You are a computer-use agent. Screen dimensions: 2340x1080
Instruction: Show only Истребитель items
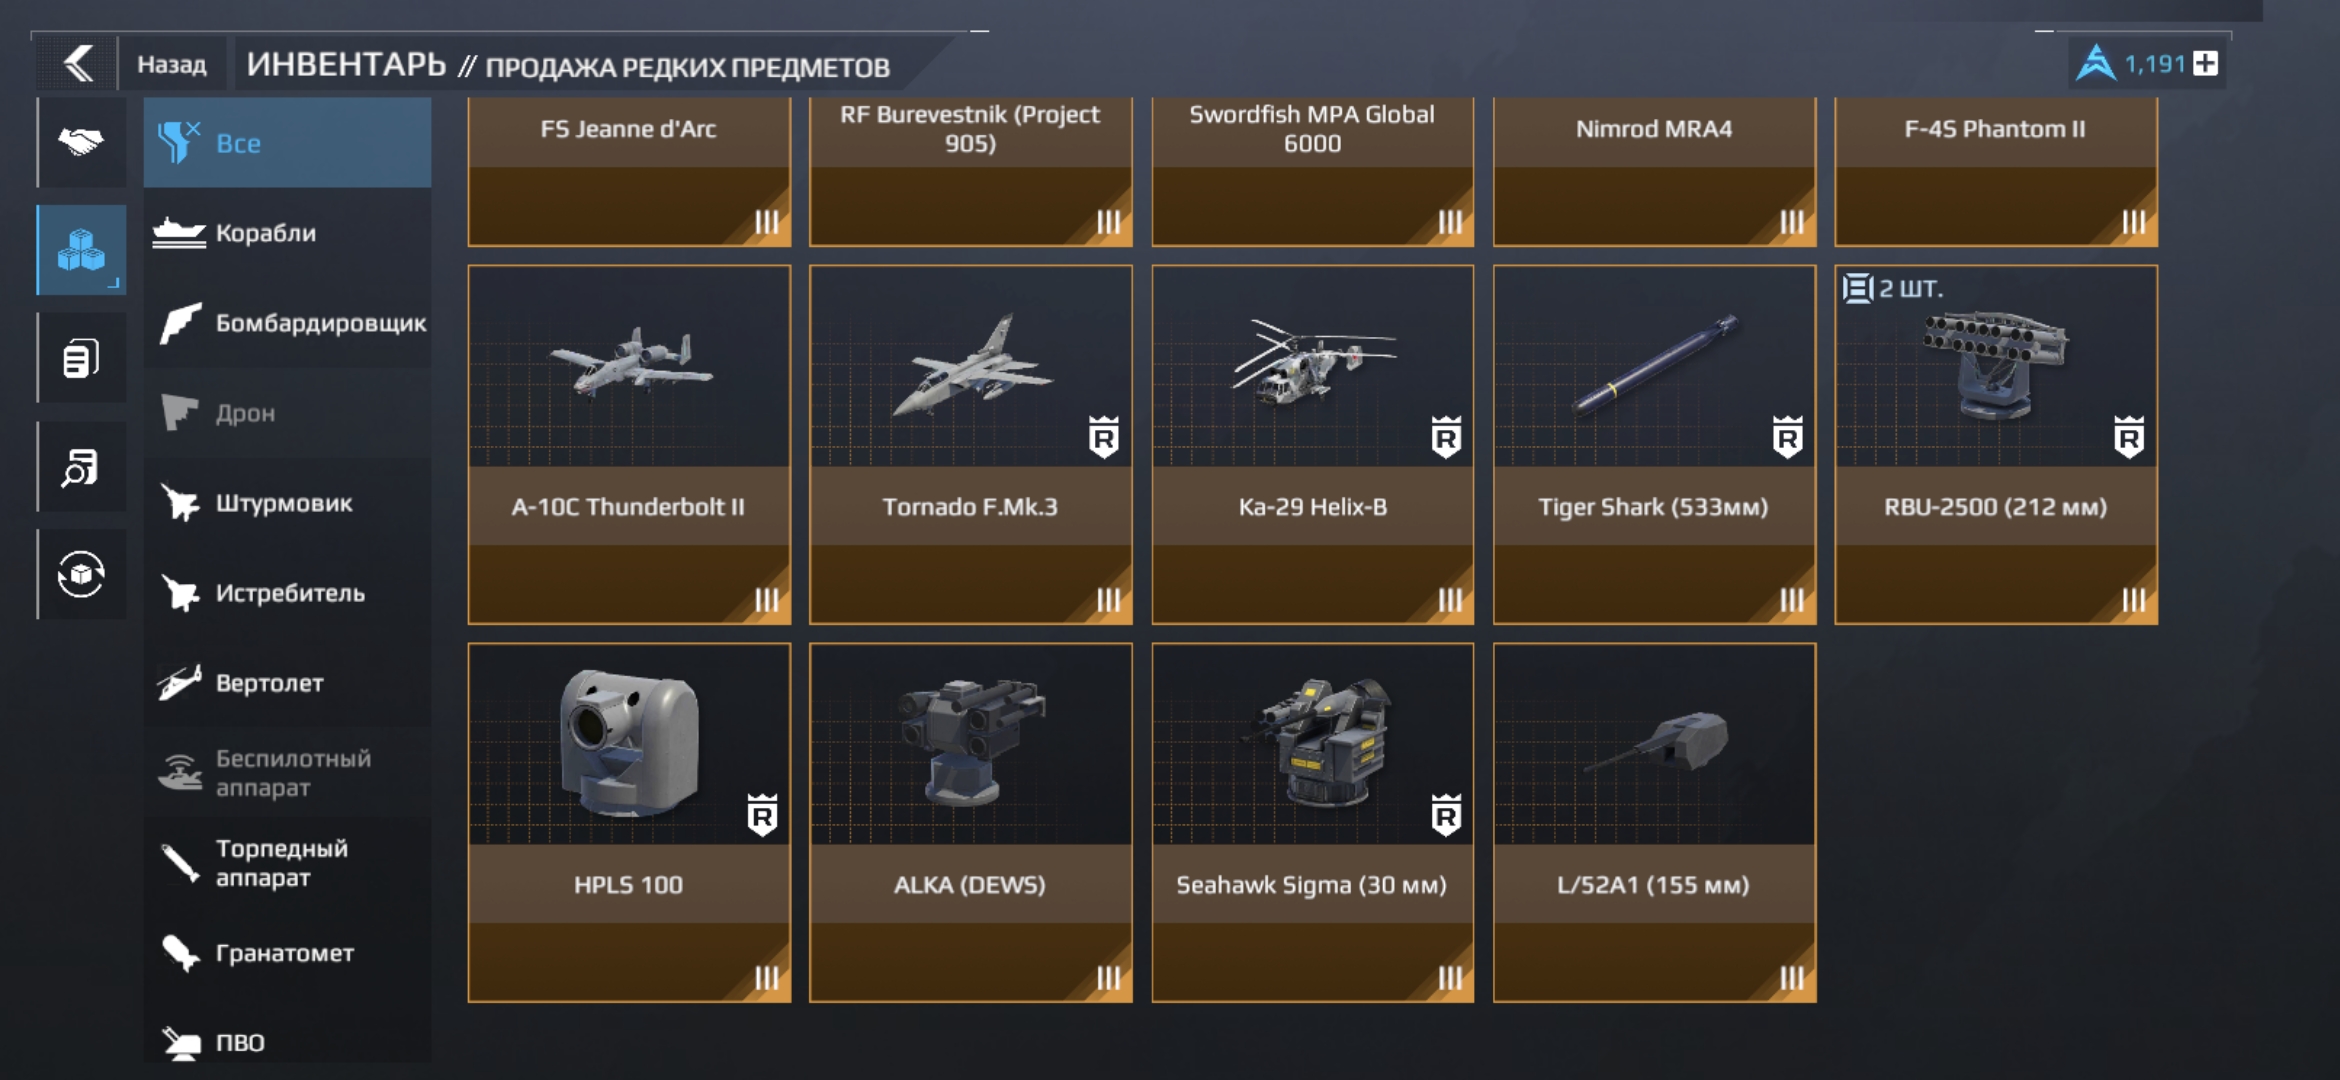tap(288, 593)
